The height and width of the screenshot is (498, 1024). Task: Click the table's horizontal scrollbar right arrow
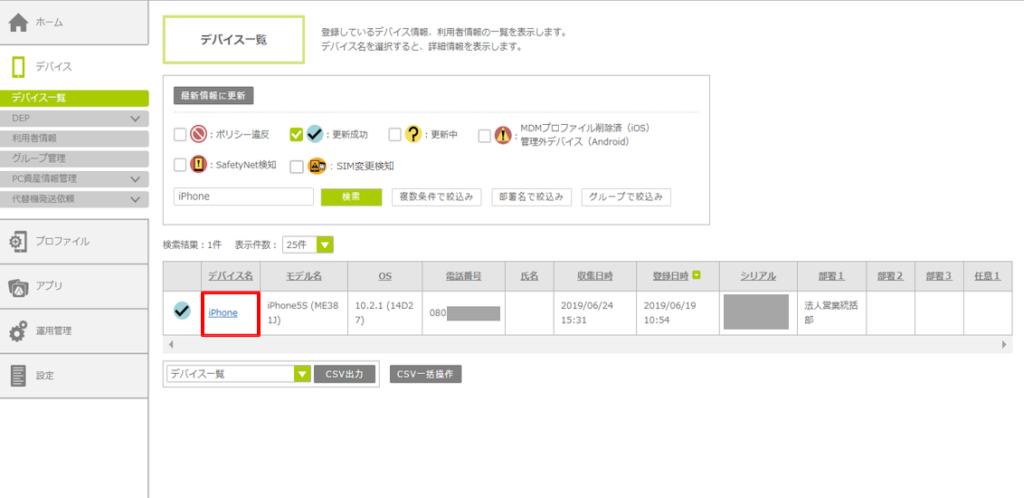point(1005,343)
